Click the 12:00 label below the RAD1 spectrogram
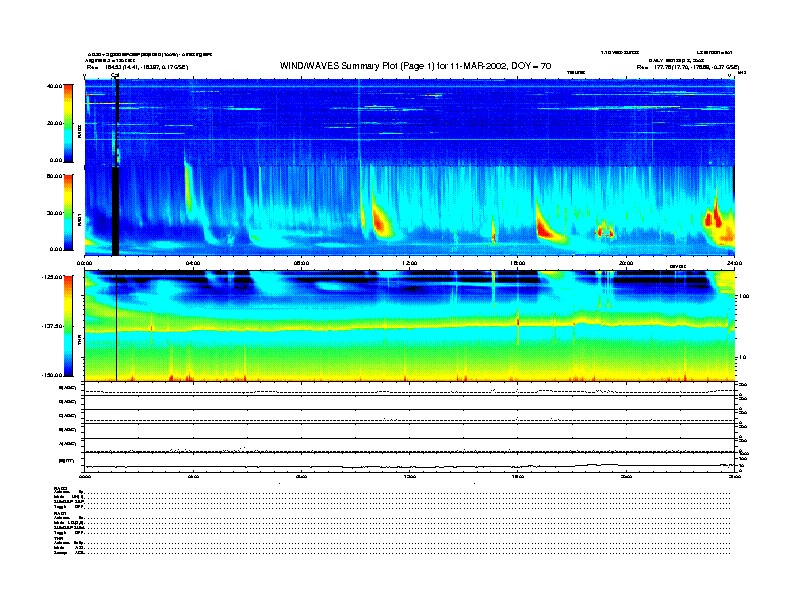Viewport: 792px width, 612px height. [410, 263]
